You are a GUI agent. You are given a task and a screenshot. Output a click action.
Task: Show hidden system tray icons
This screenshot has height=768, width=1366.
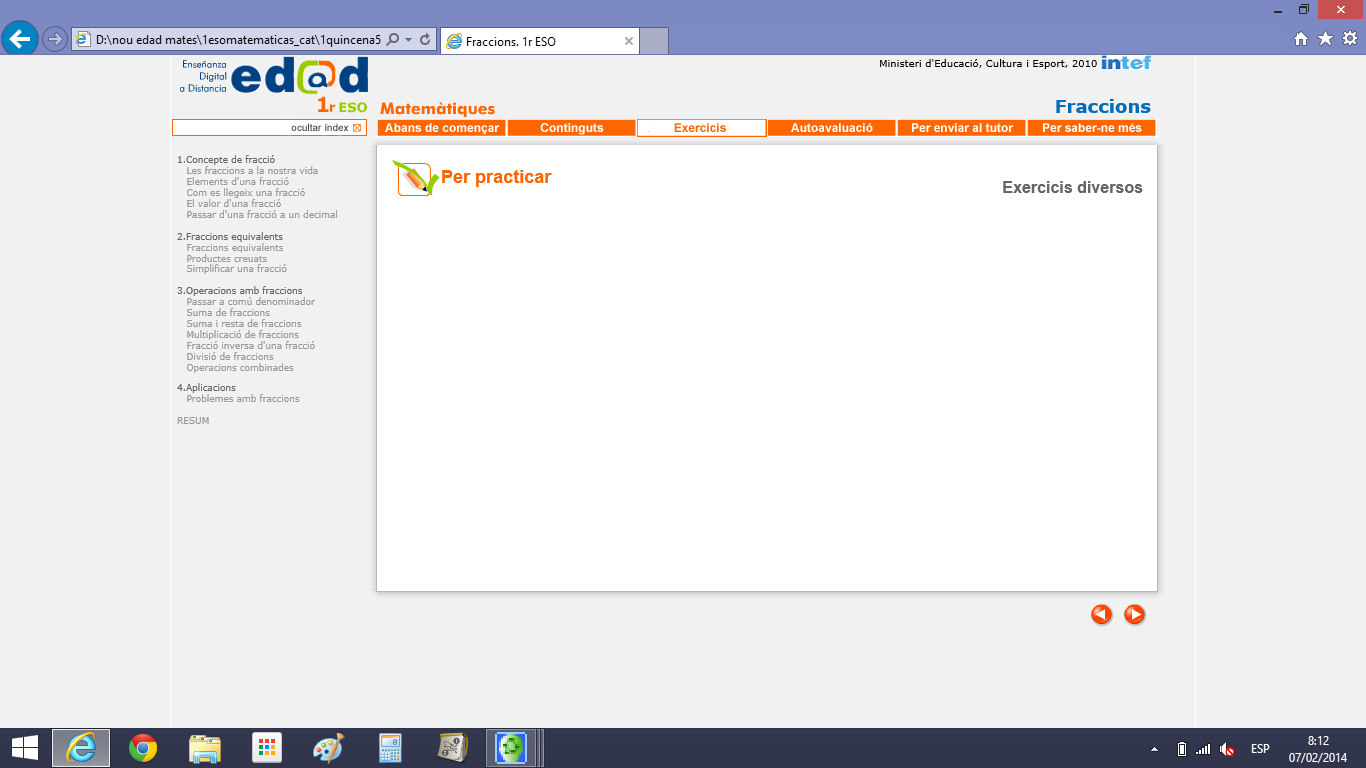1155,749
